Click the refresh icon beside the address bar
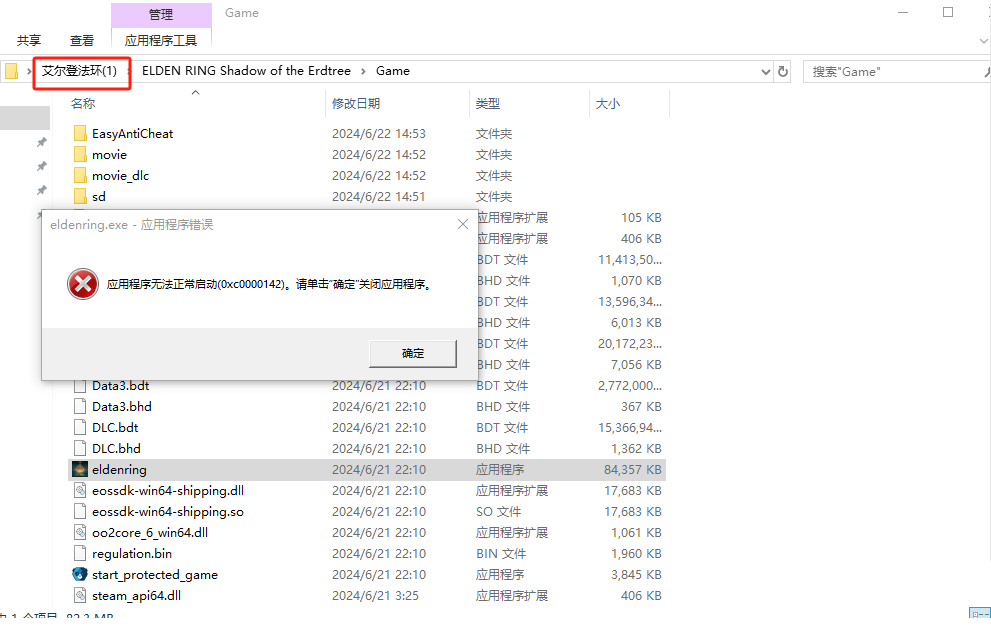The image size is (991, 633). coord(783,71)
